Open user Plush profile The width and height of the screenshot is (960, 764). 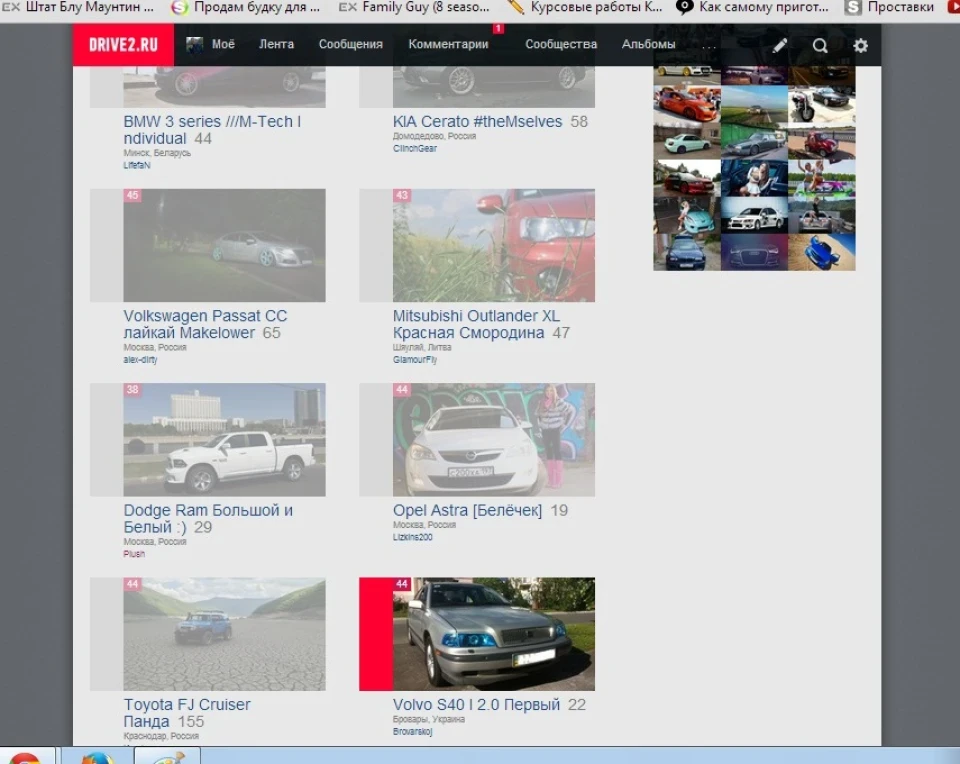[x=134, y=553]
